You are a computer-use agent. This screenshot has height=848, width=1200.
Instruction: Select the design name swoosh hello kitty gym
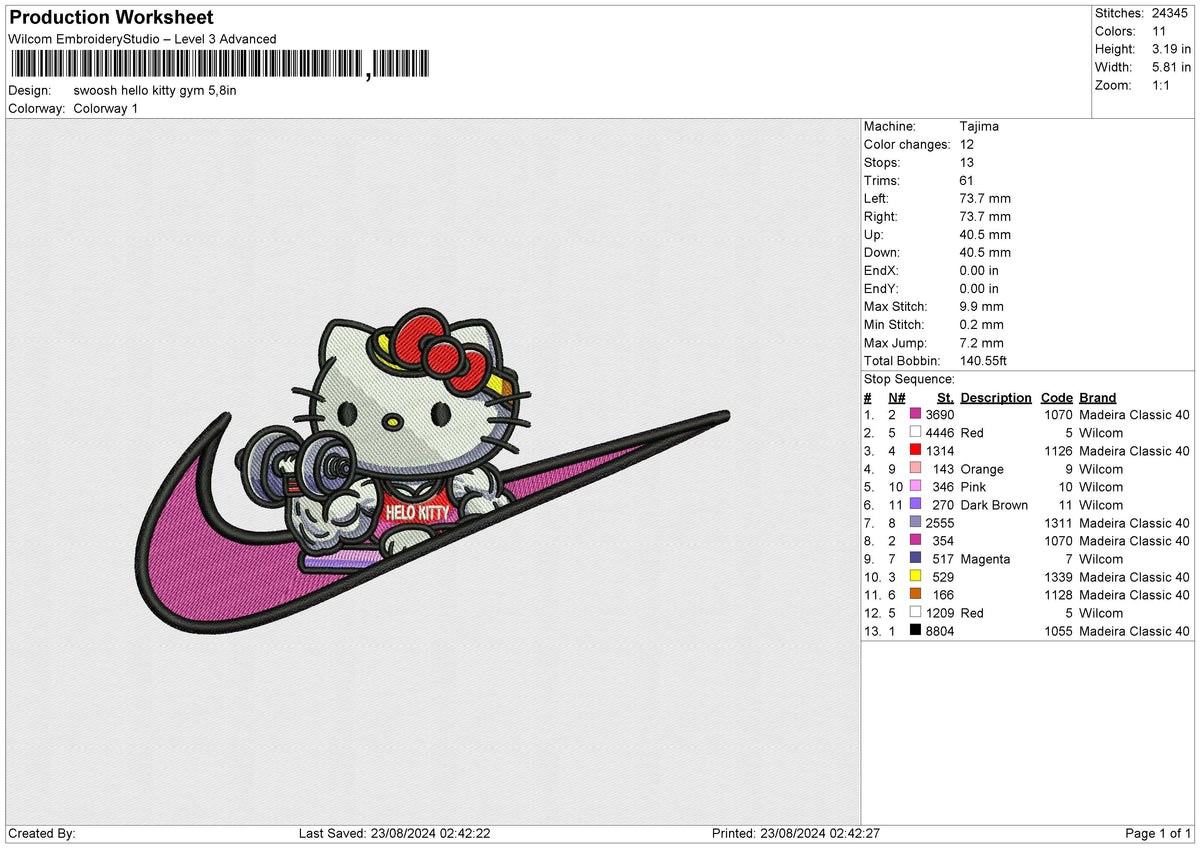coord(155,90)
